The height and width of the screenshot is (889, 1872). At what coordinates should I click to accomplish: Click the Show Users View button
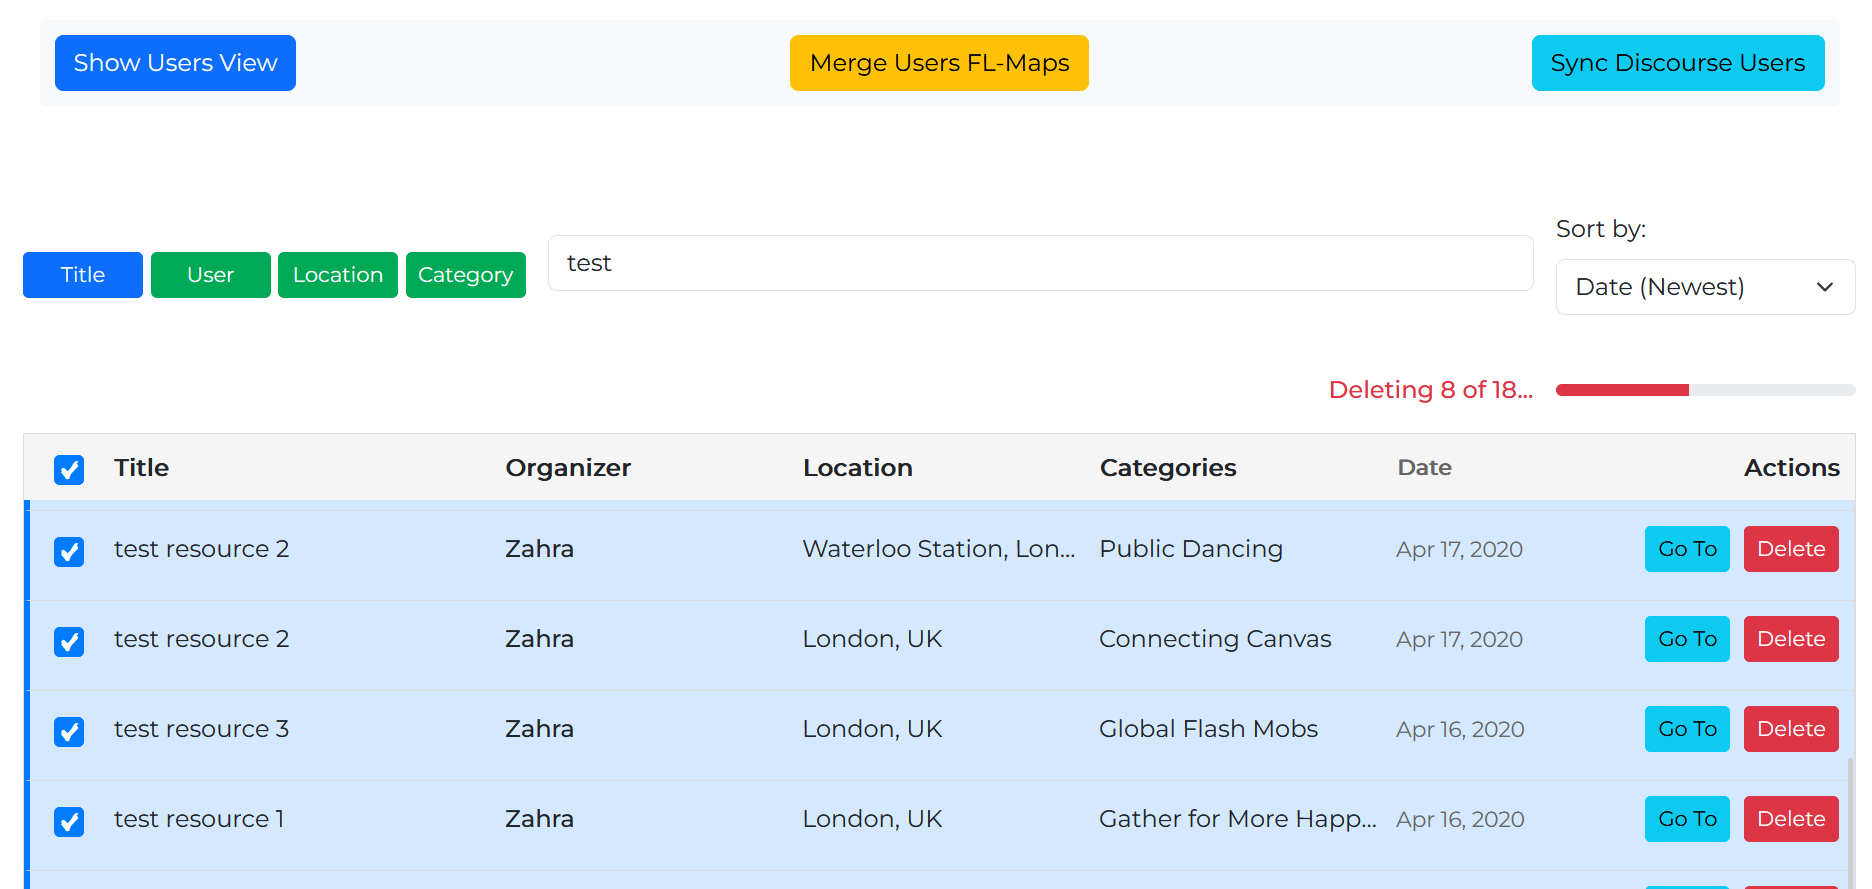[x=175, y=63]
